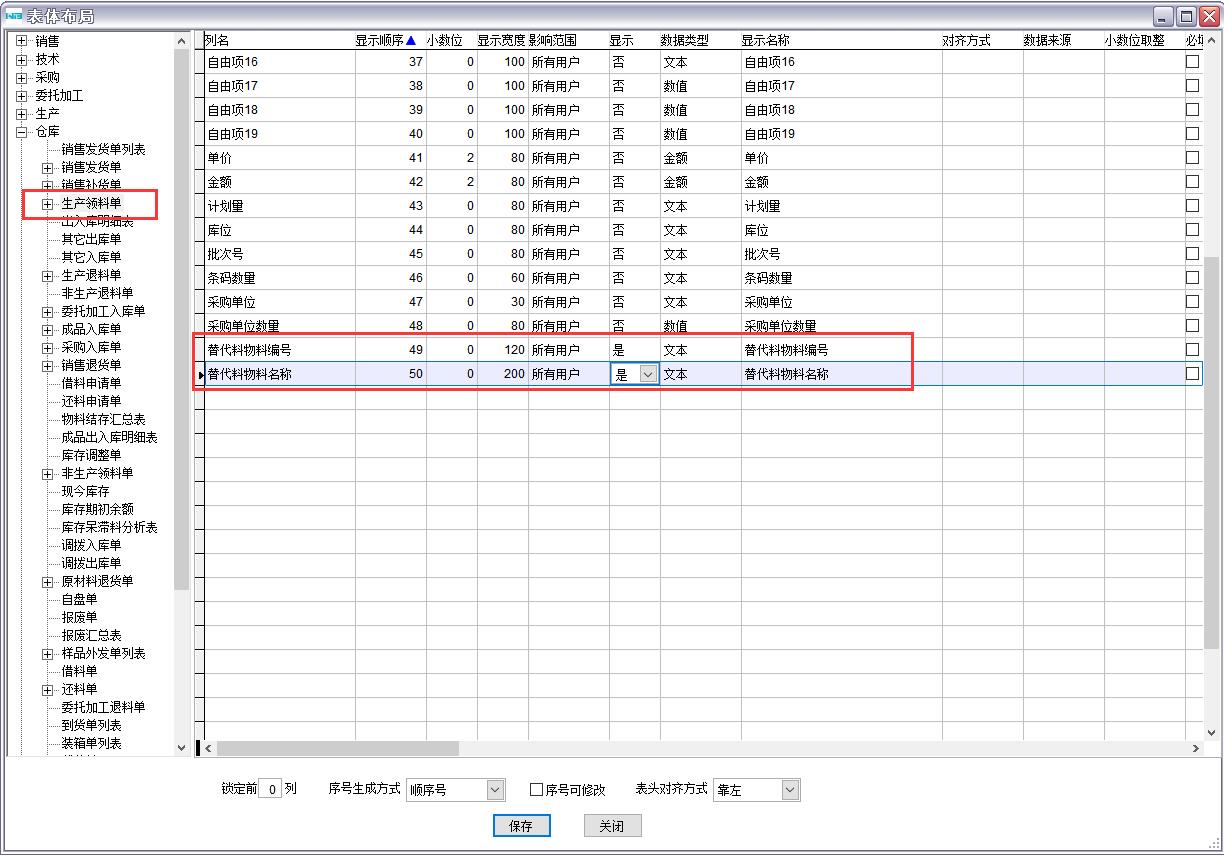Click the 保存 button
The width and height of the screenshot is (1224, 857).
[521, 826]
